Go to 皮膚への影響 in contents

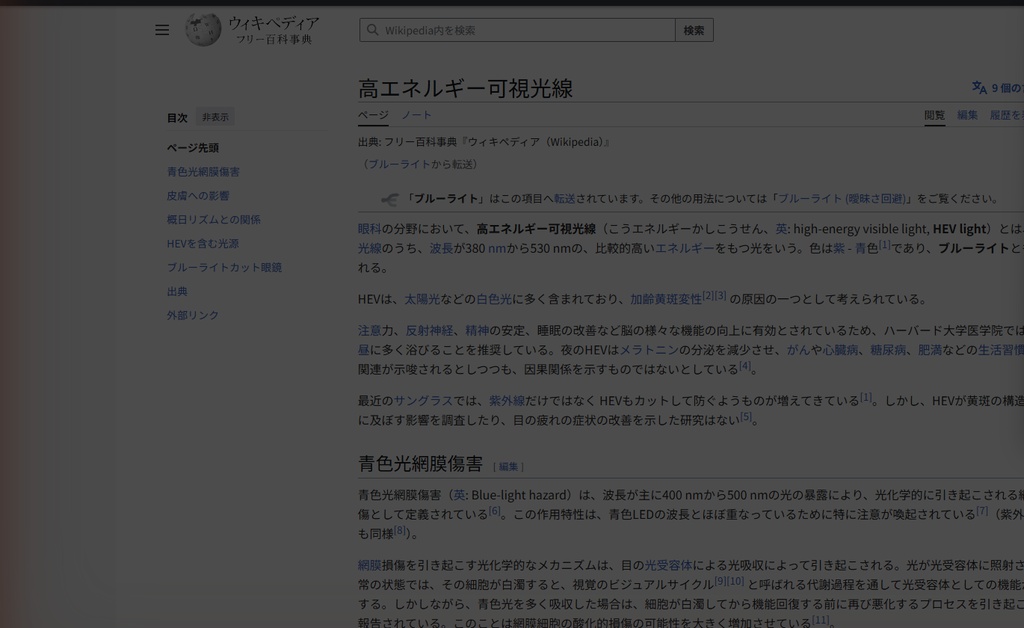[x=198, y=195]
